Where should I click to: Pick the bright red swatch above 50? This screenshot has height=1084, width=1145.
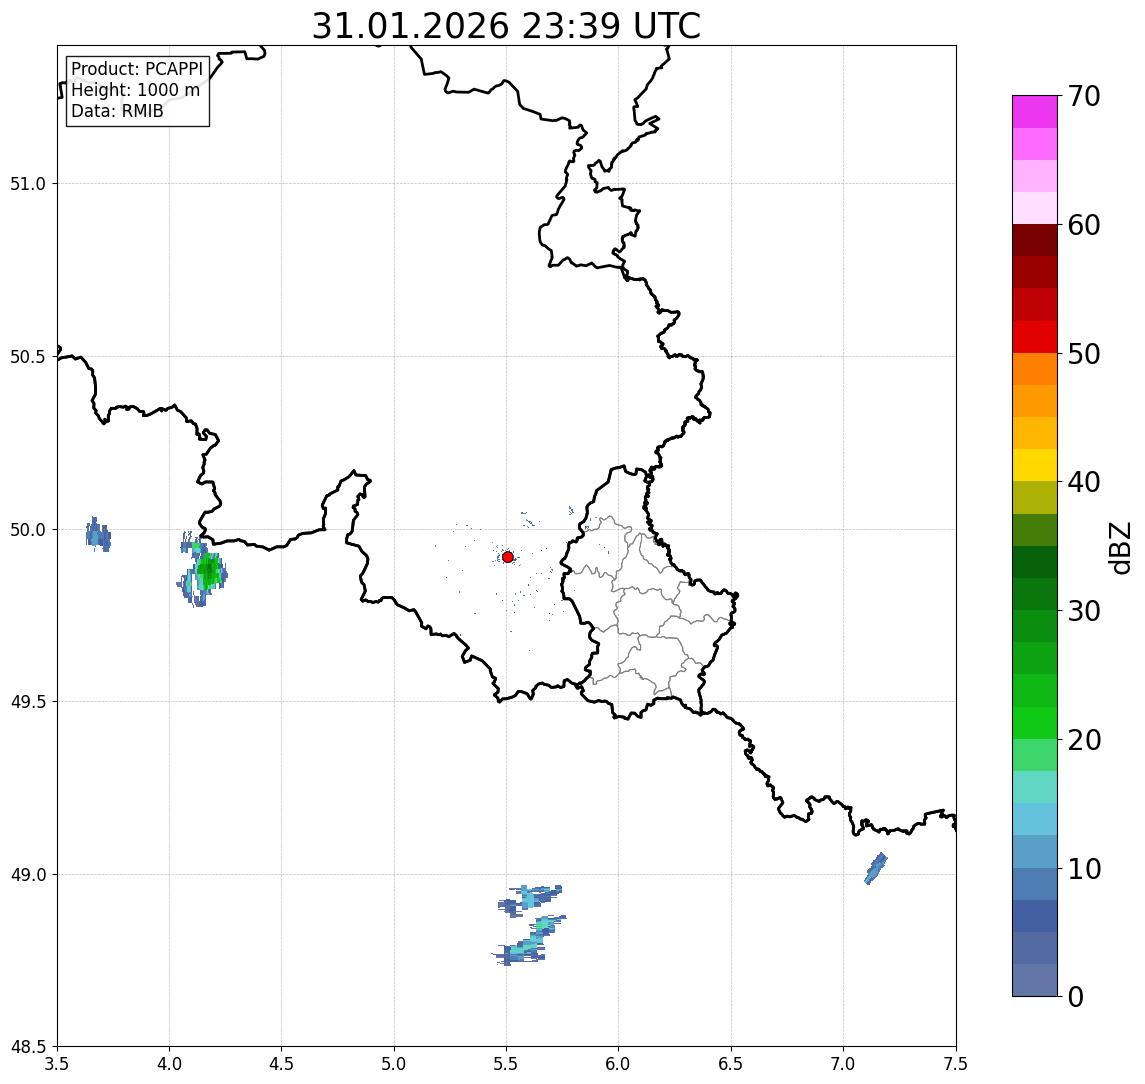[1035, 337]
